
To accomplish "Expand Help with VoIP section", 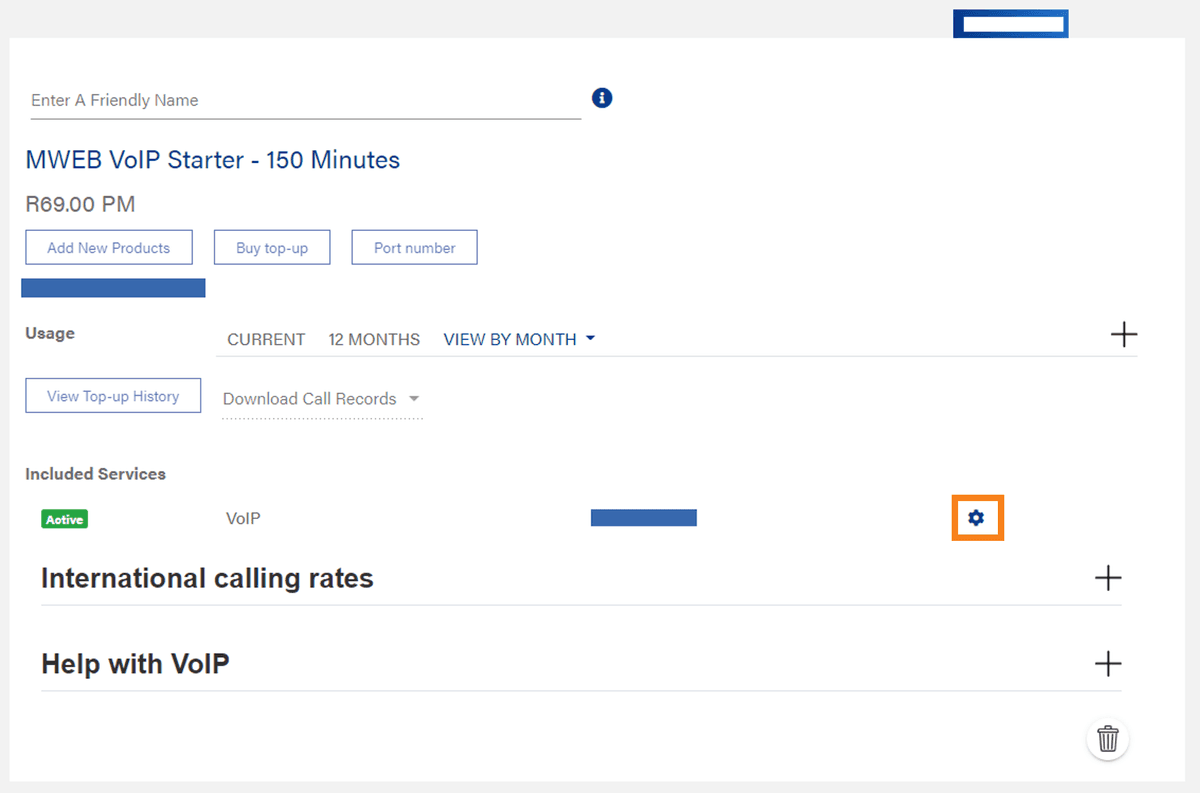I will point(1108,664).
